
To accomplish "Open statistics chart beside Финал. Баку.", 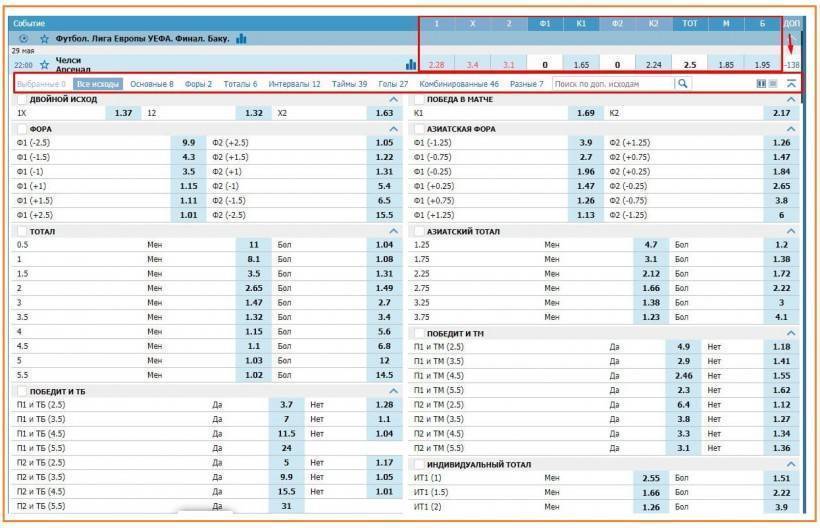I will 241,38.
